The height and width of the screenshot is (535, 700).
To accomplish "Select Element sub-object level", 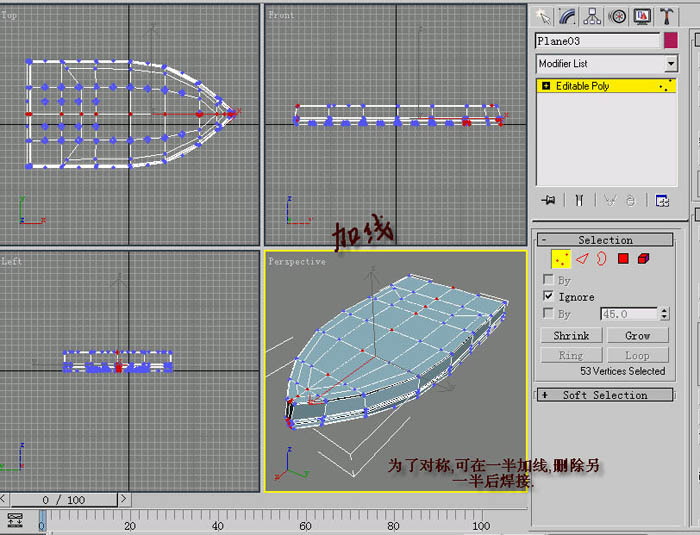I will tap(644, 259).
